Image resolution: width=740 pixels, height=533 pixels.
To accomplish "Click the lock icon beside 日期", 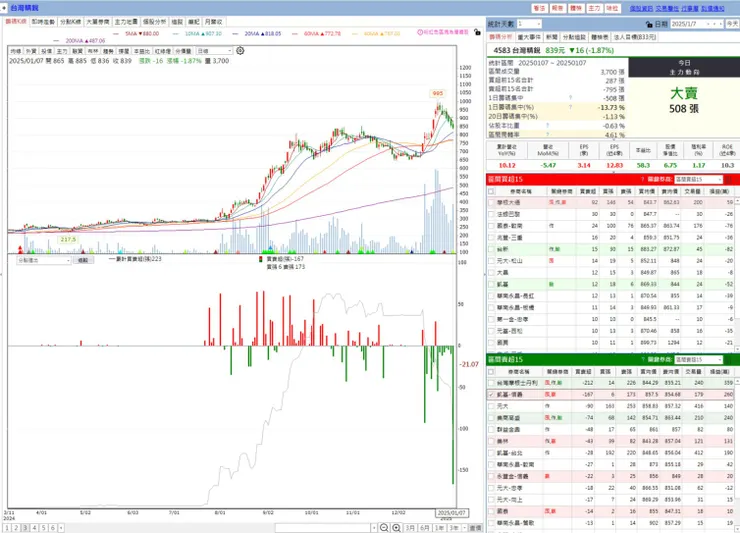I will point(649,24).
